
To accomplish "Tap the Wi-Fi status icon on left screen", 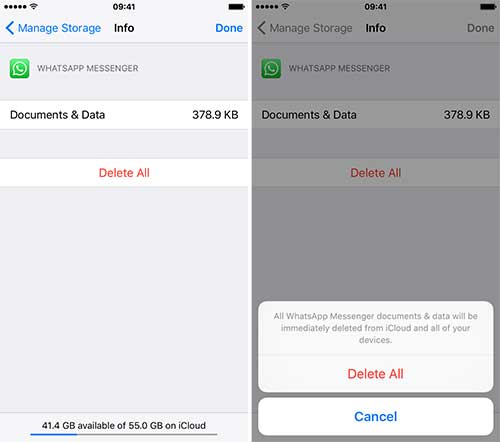I will tap(33, 6).
